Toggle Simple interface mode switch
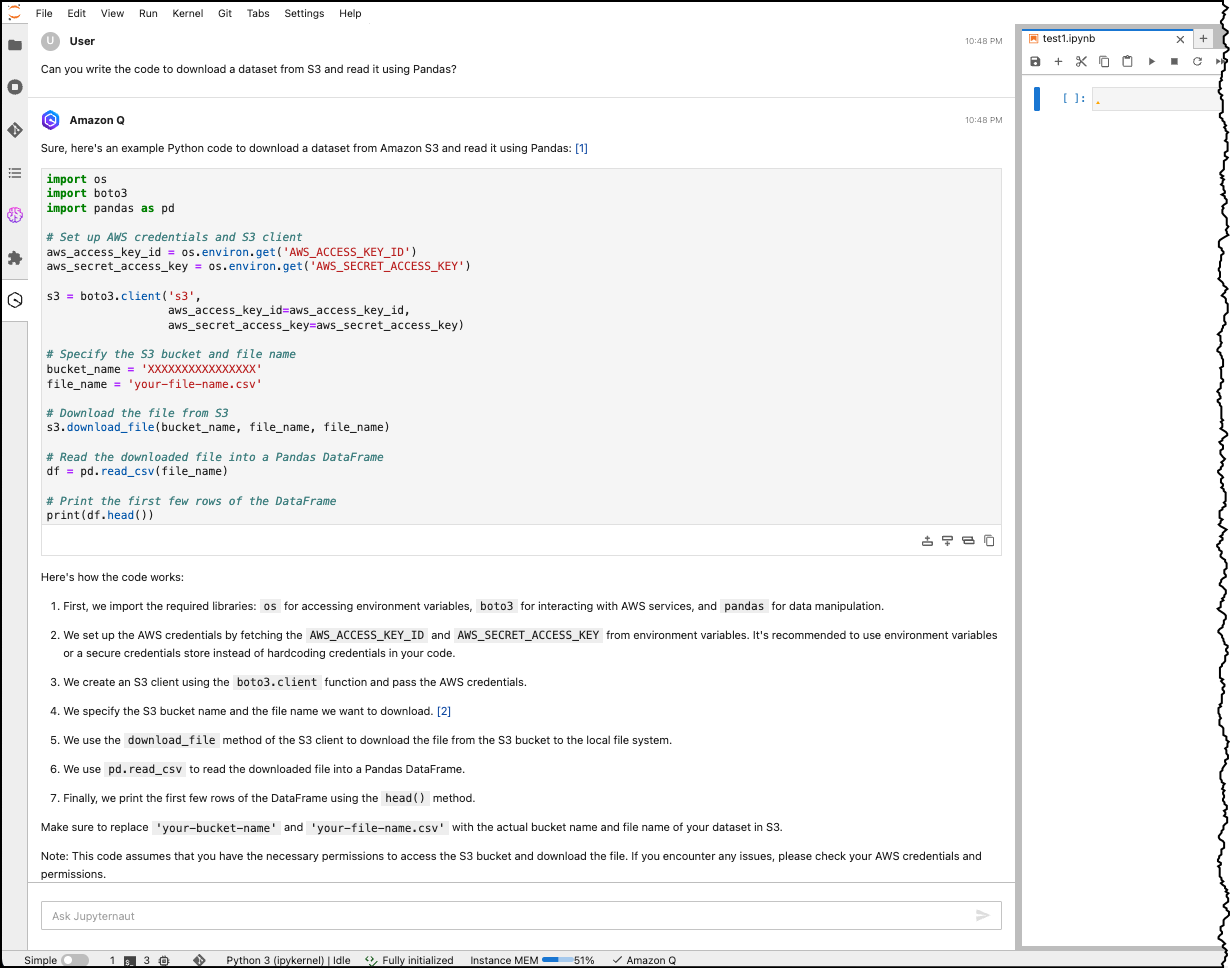The width and height of the screenshot is (1230, 968). coord(75,960)
